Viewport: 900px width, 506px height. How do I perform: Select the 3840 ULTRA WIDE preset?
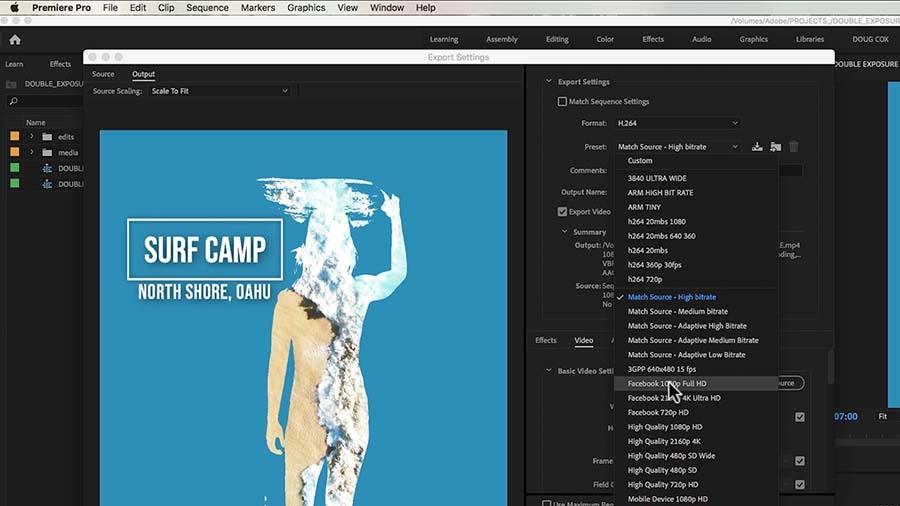(x=696, y=178)
